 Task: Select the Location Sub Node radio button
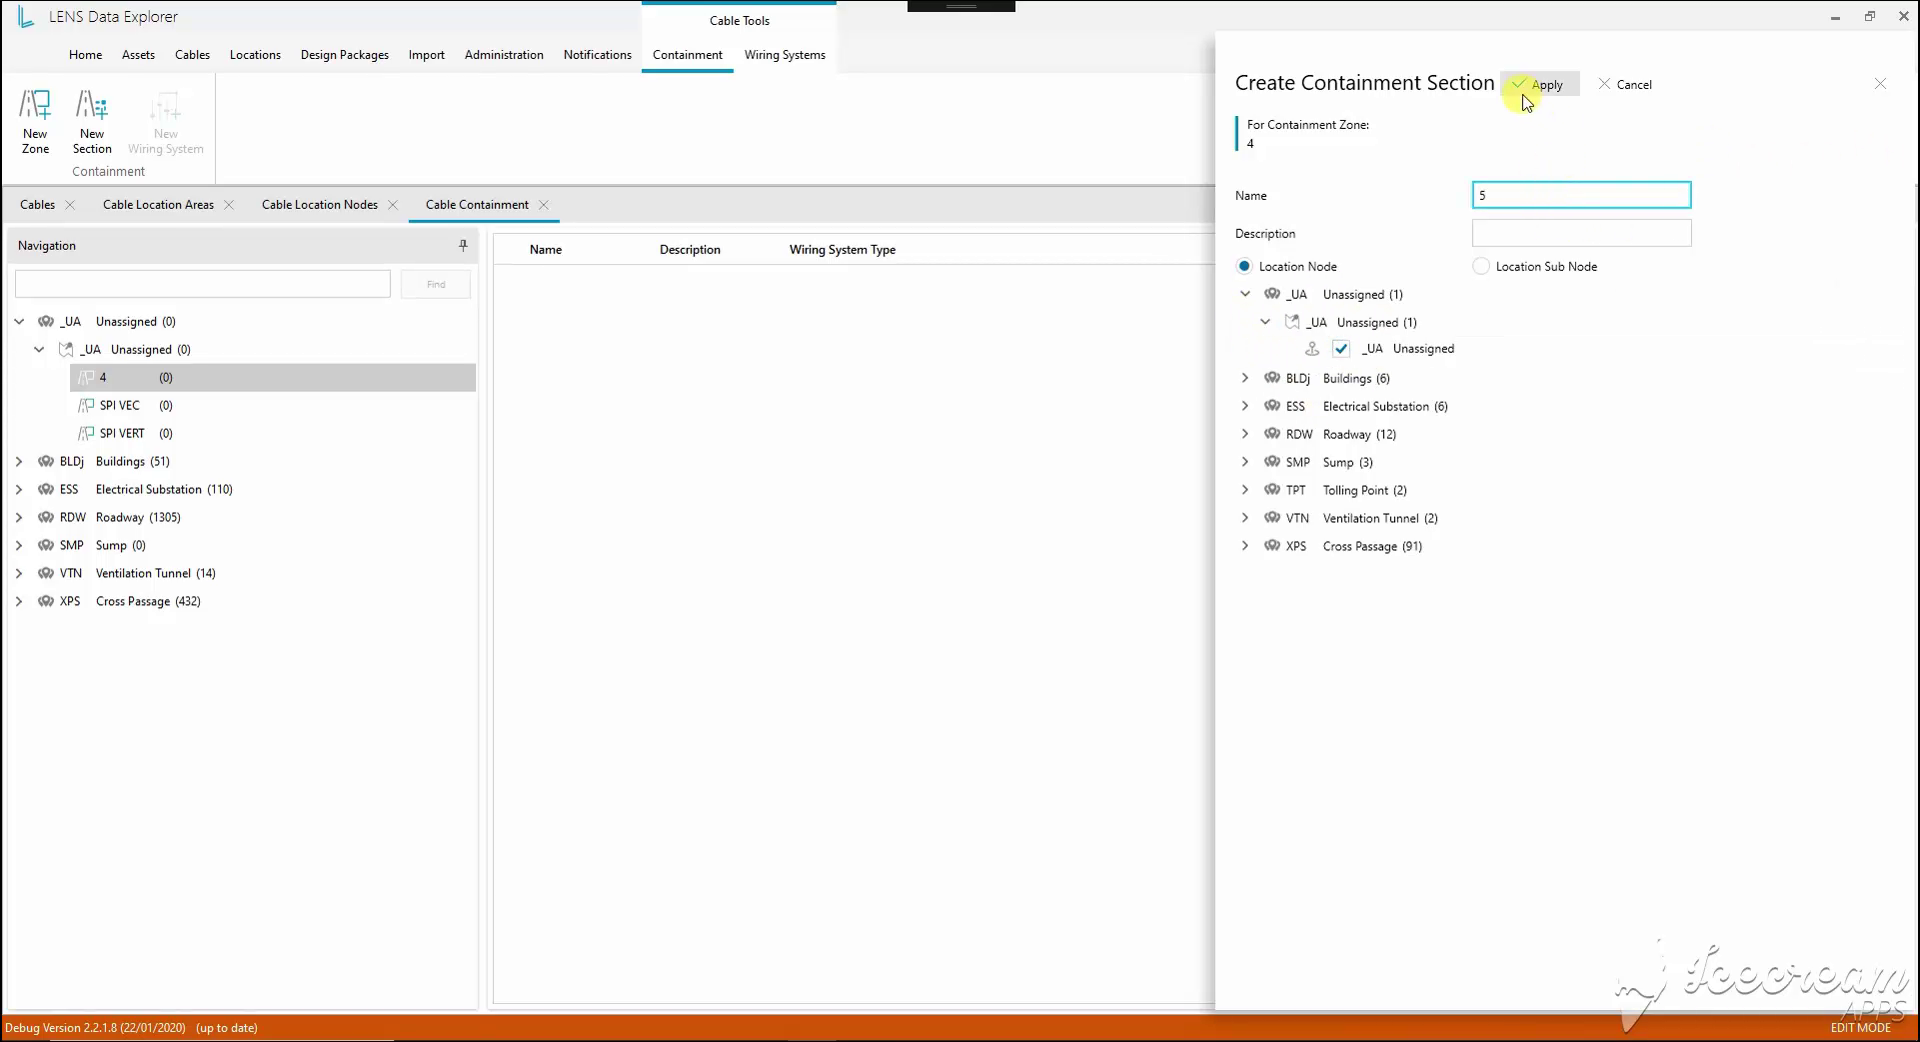[1481, 266]
